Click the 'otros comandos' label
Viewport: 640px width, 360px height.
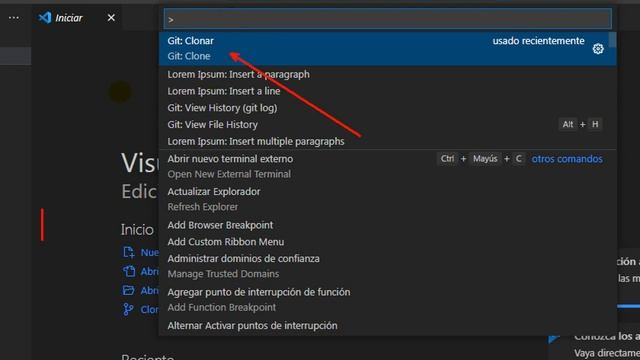point(567,159)
